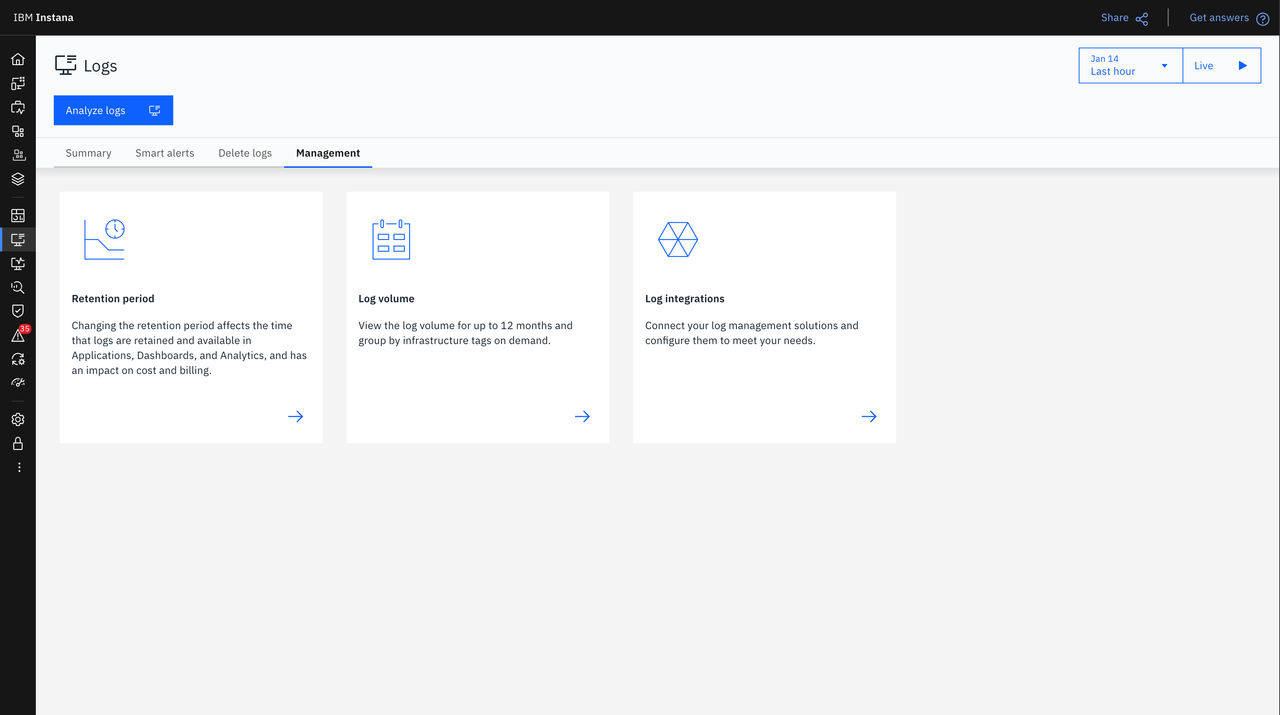
Task: Open the gauge speedometer sidebar icon
Action: 18,383
